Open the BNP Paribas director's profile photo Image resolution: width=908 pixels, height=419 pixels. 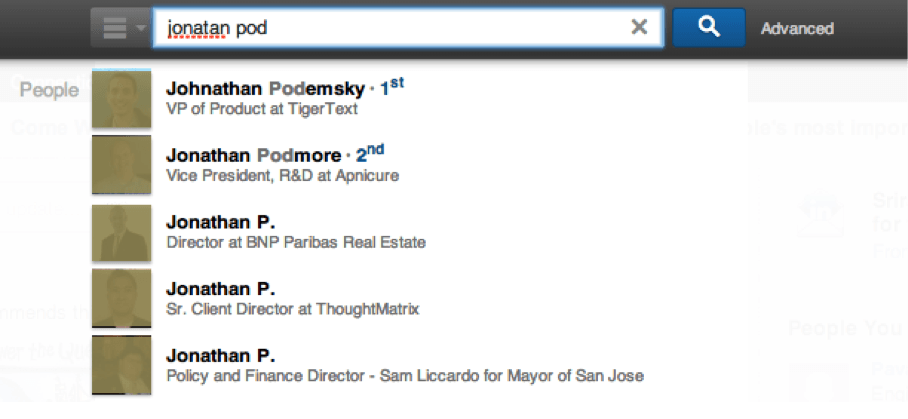pyautogui.click(x=122, y=232)
